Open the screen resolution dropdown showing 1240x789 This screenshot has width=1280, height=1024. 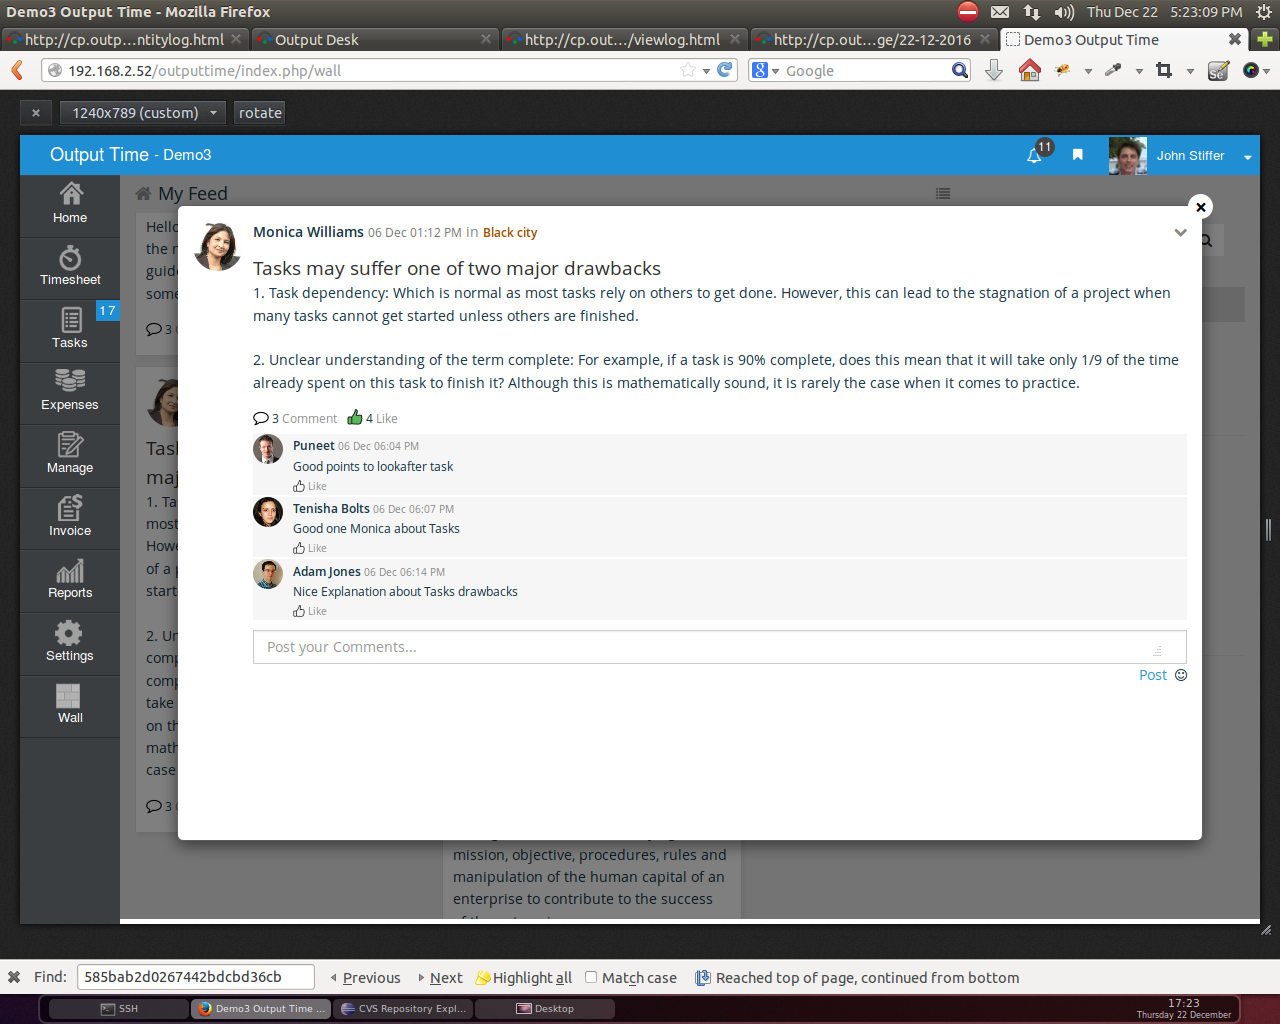click(142, 113)
